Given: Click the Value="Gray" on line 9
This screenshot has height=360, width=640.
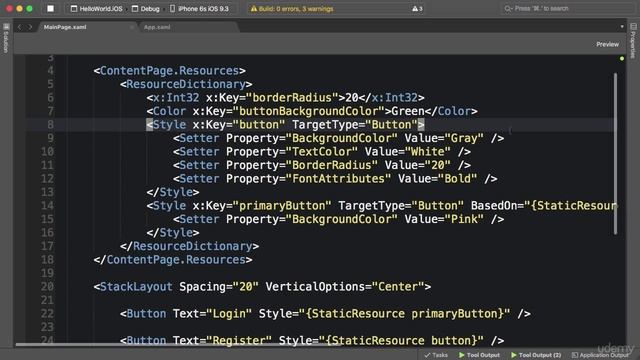Looking at the screenshot, I should click(444, 138).
